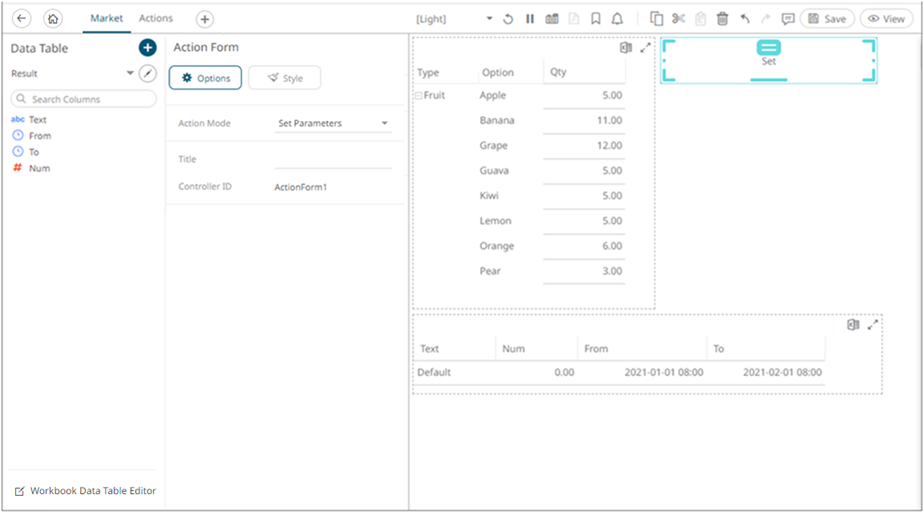Image resolution: width=924 pixels, height=515 pixels.
Task: Pause real-time data updates
Action: point(530,19)
